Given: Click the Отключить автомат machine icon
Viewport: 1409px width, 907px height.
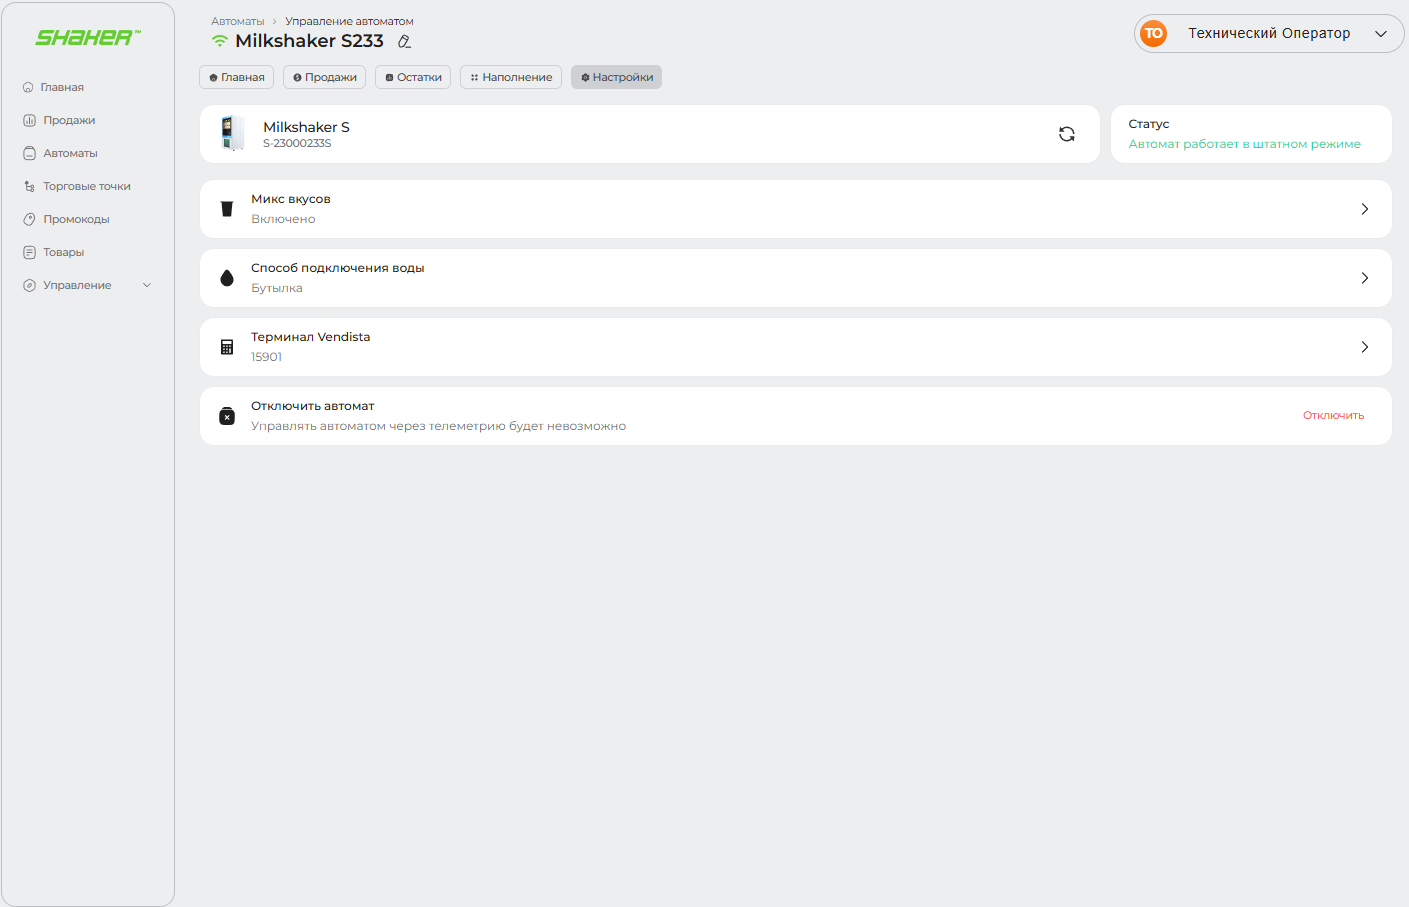Looking at the screenshot, I should 227,416.
